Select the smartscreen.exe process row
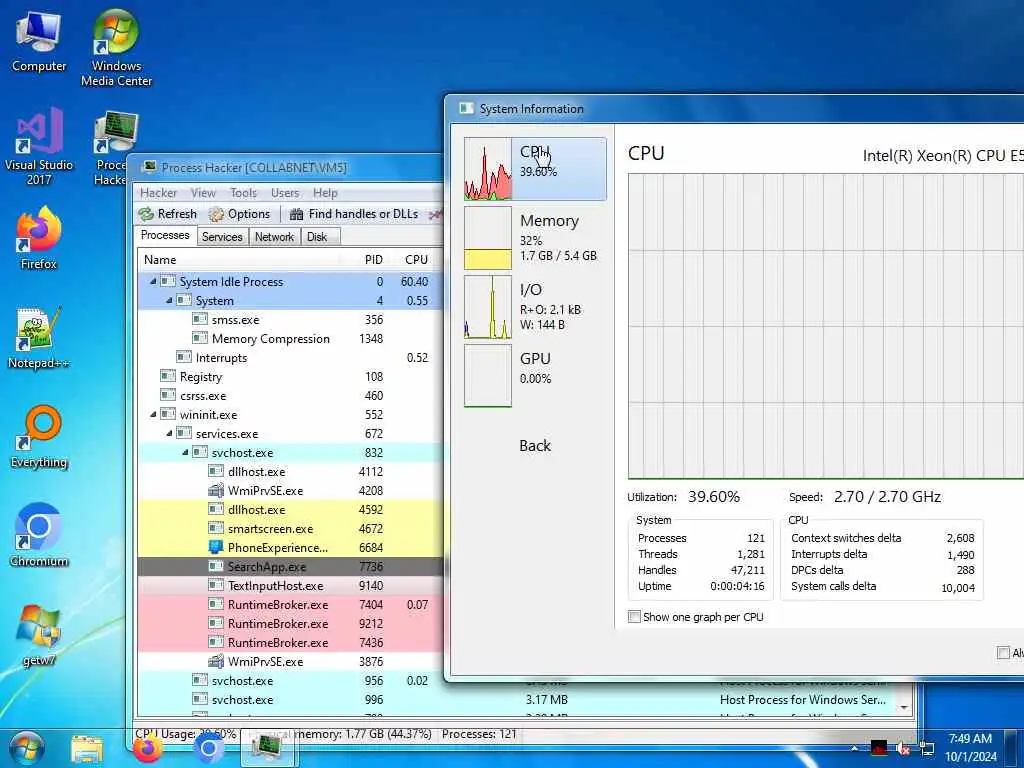 coord(290,528)
